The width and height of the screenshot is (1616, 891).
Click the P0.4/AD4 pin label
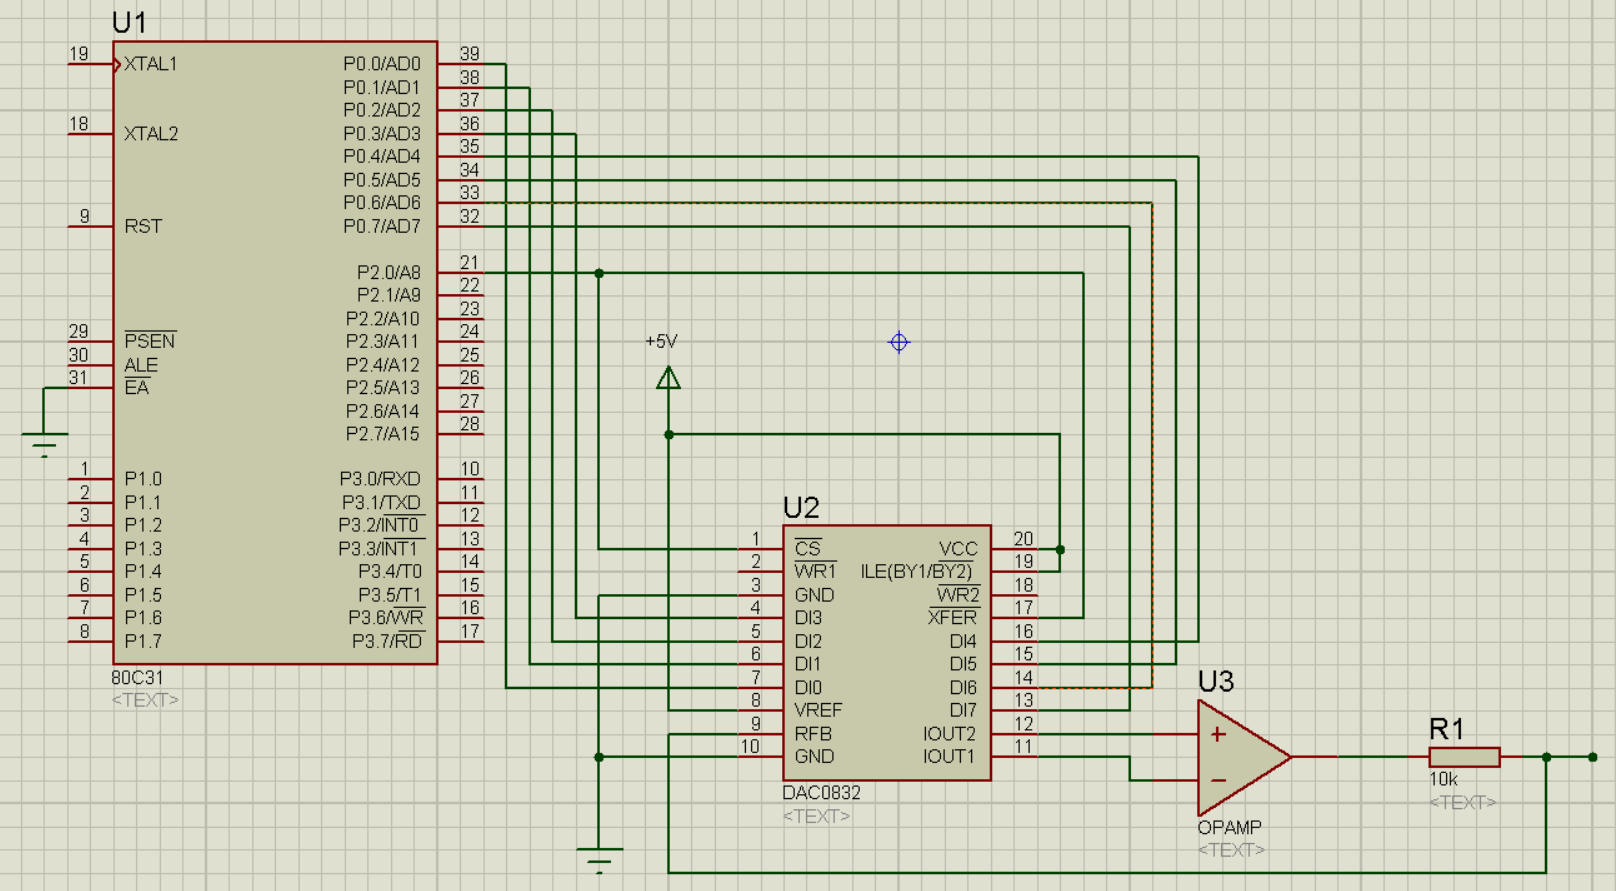point(382,157)
